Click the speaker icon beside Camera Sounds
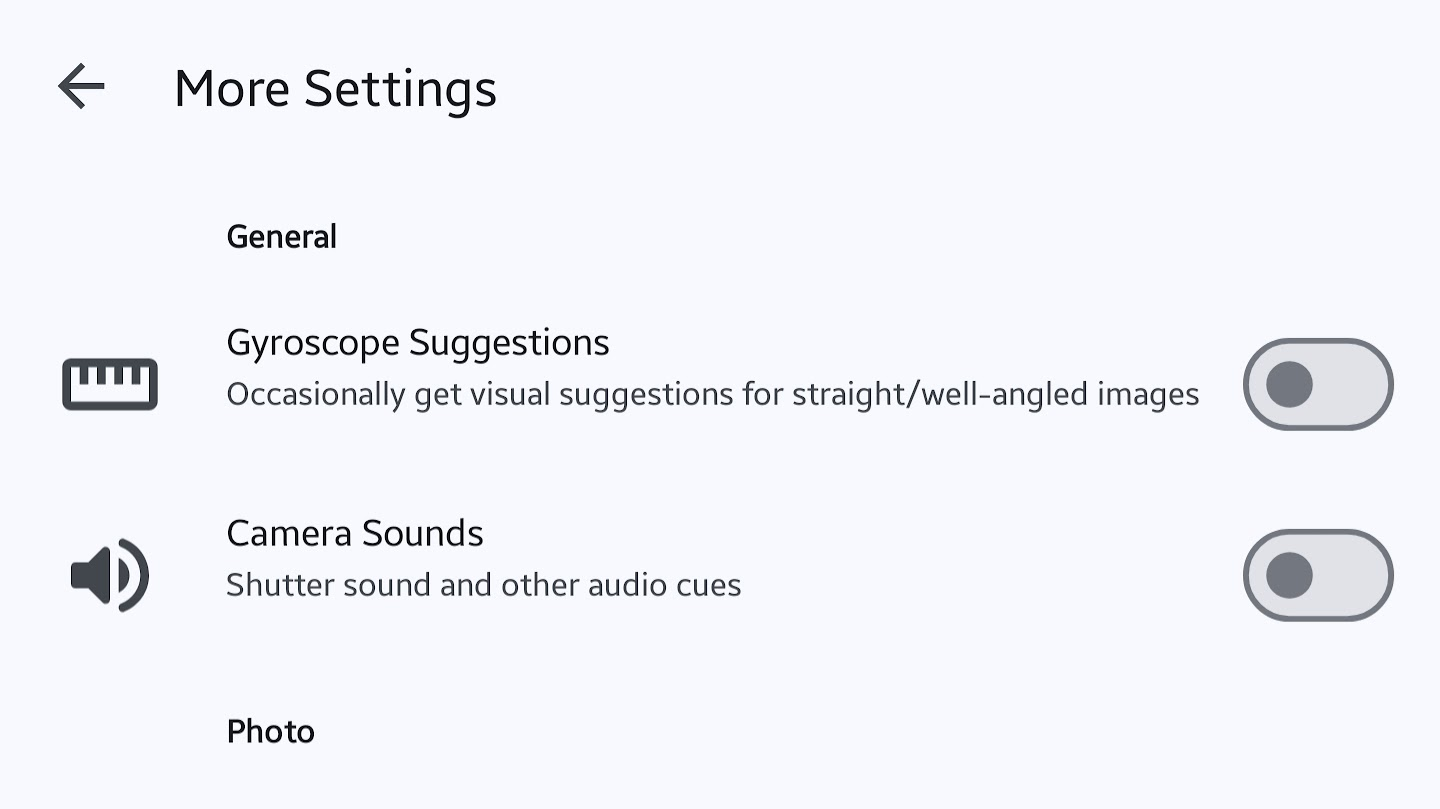The image size is (1440, 809). tap(110, 575)
